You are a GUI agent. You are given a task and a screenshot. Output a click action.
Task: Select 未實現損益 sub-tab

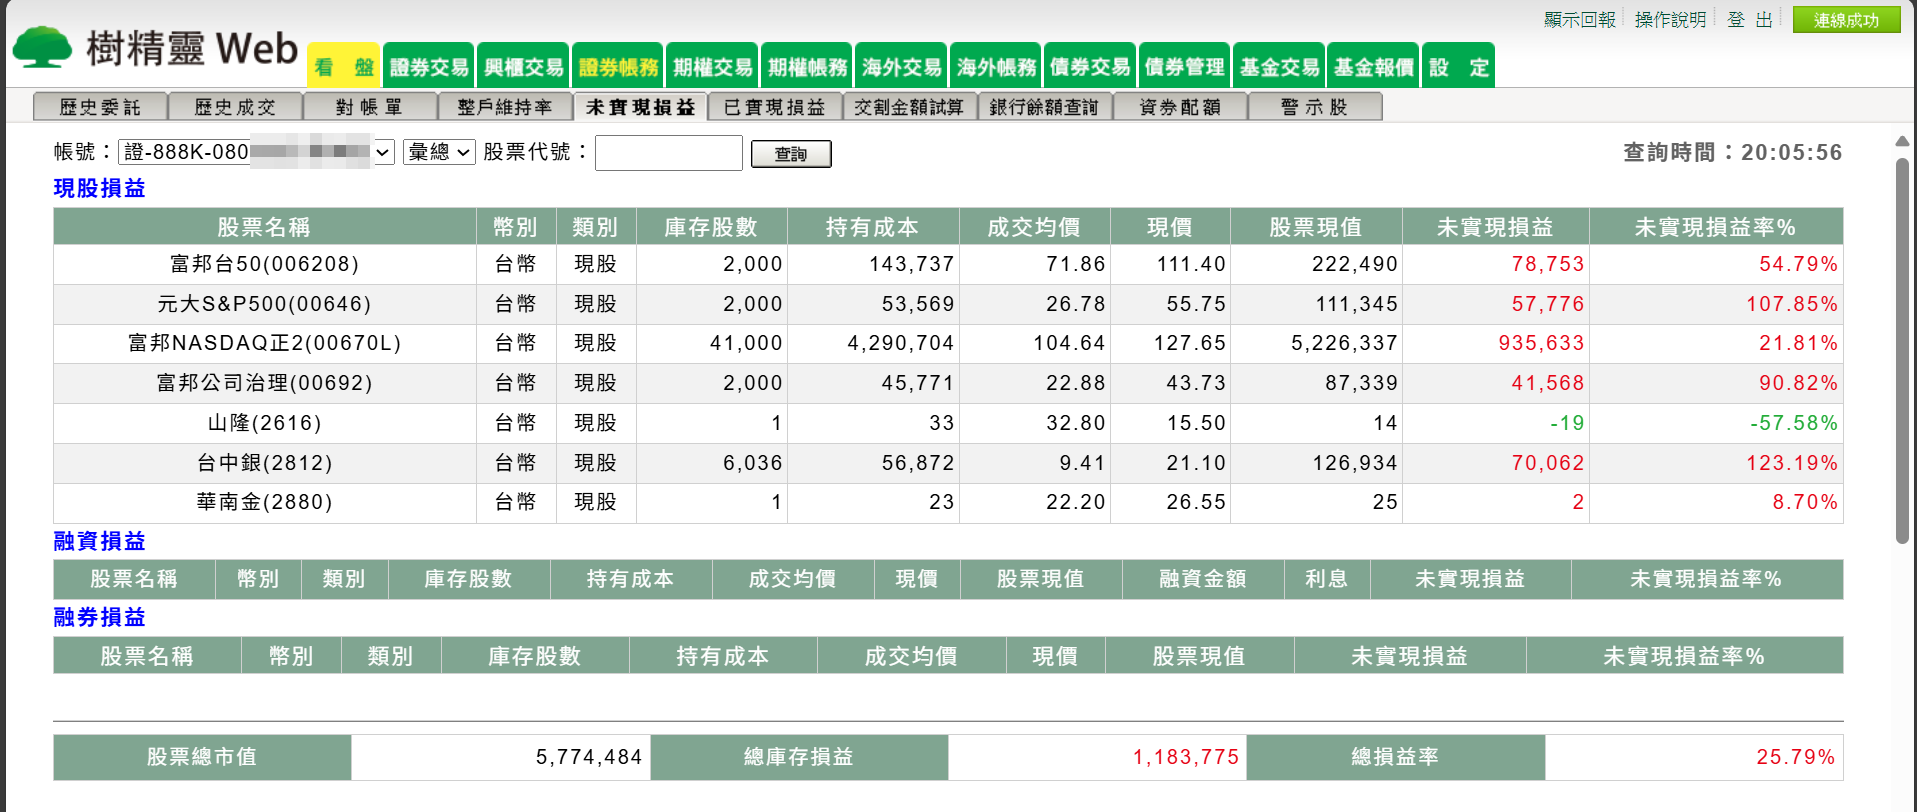click(640, 107)
